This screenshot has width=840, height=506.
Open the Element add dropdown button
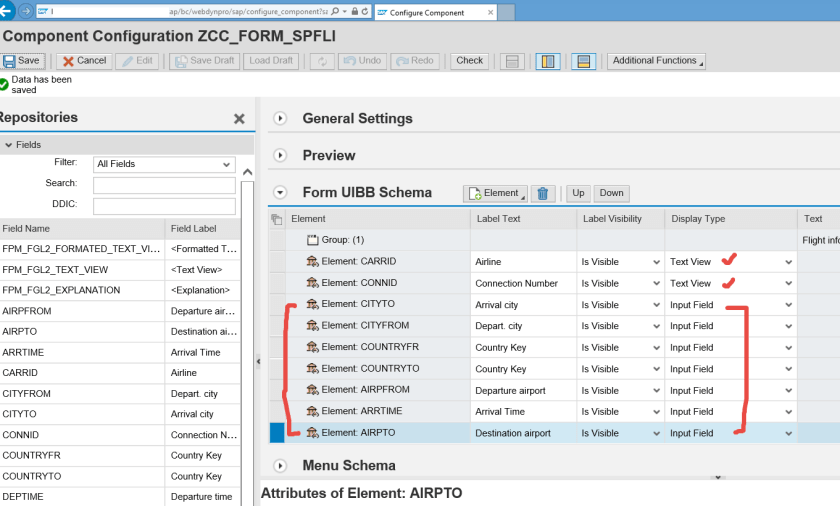click(495, 193)
